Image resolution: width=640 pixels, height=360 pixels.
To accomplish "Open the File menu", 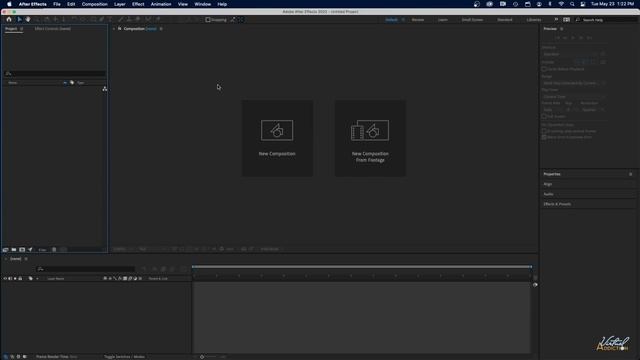I will click(57, 4).
